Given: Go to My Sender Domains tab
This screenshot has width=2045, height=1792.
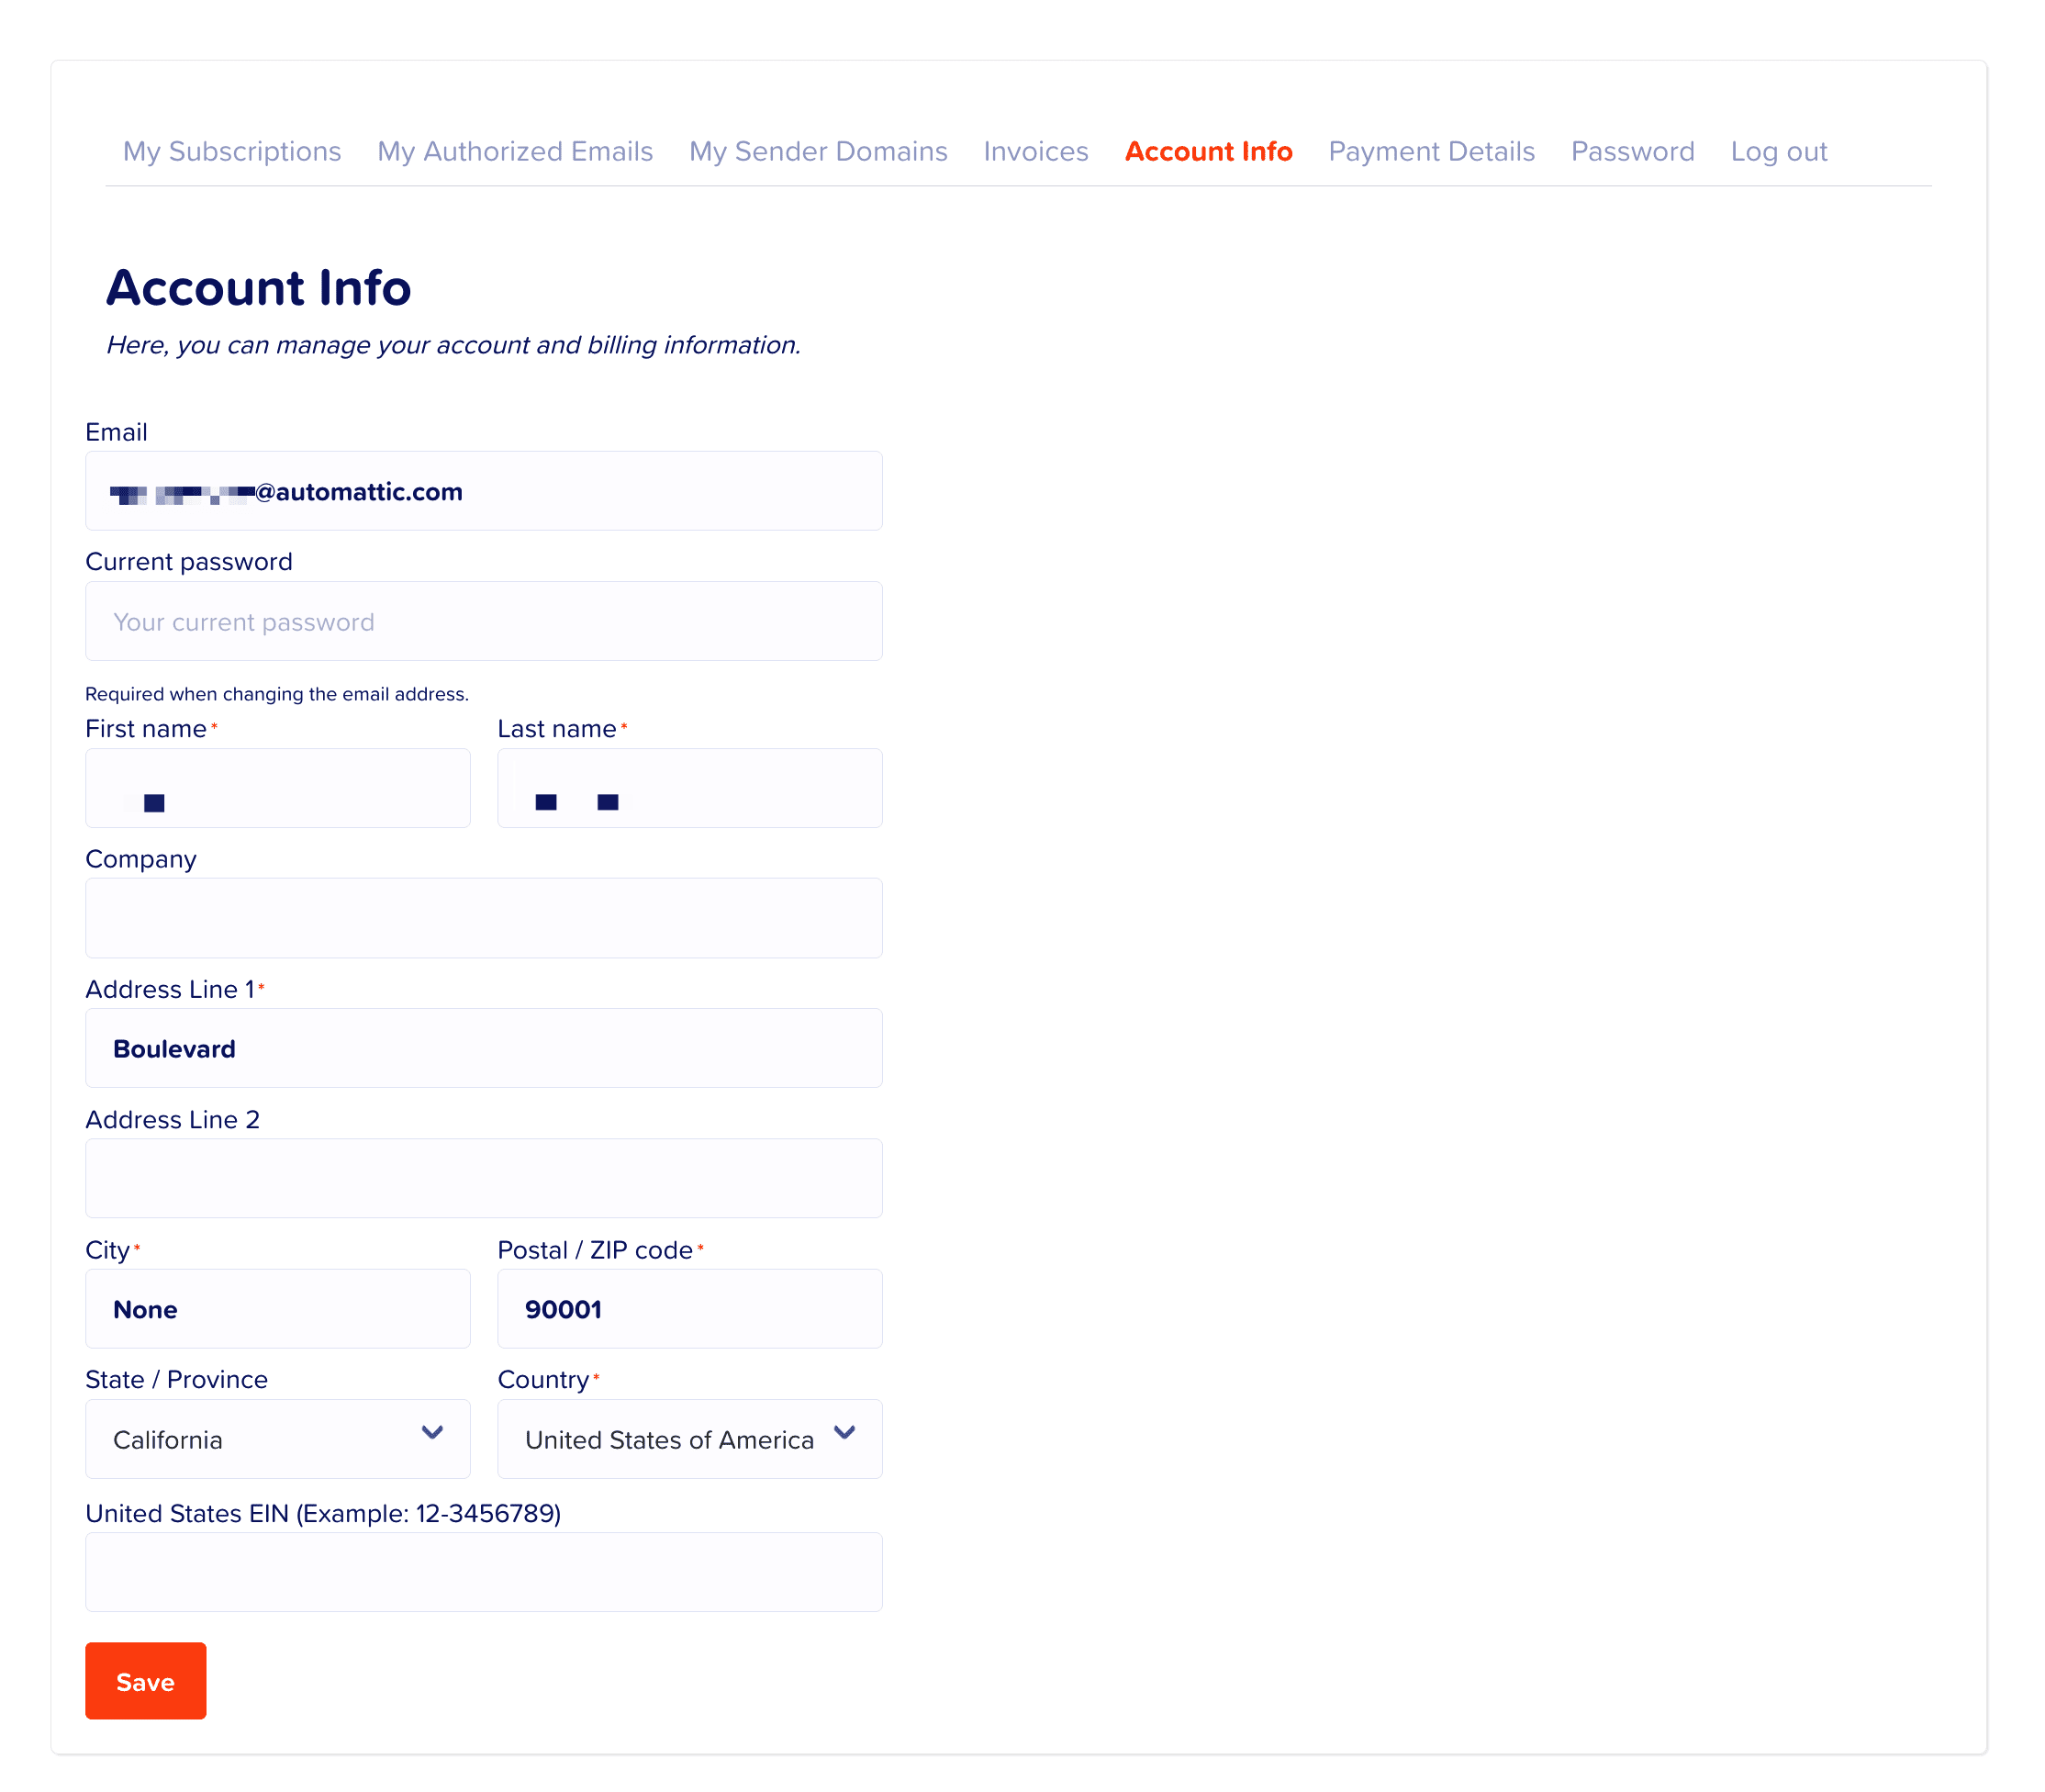Looking at the screenshot, I should click(817, 151).
